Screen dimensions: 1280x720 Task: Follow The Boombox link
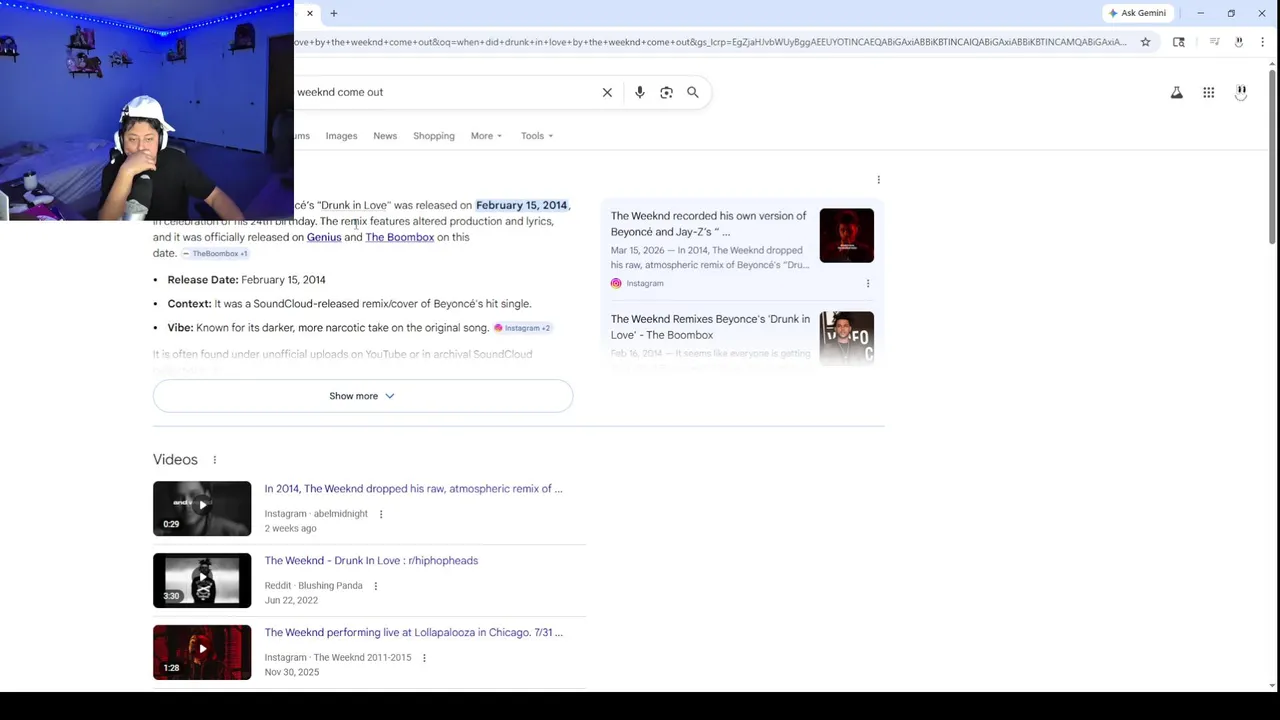tap(400, 237)
